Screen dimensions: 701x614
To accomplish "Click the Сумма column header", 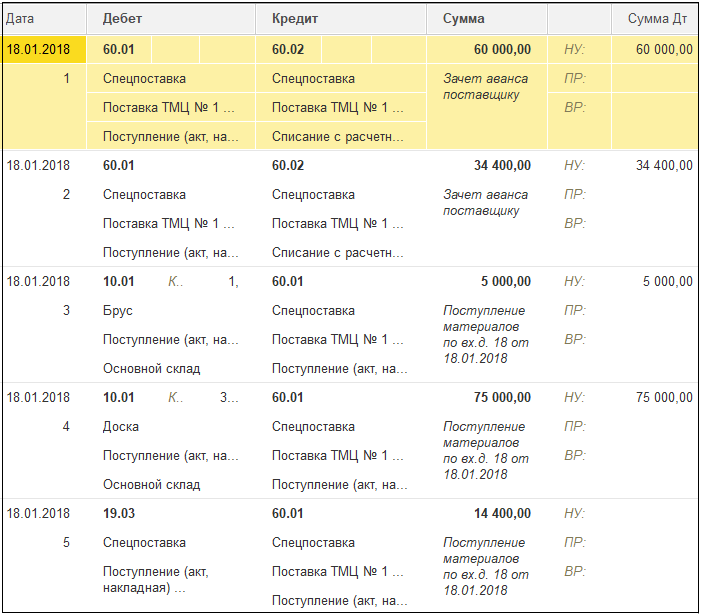I will 487,19.
